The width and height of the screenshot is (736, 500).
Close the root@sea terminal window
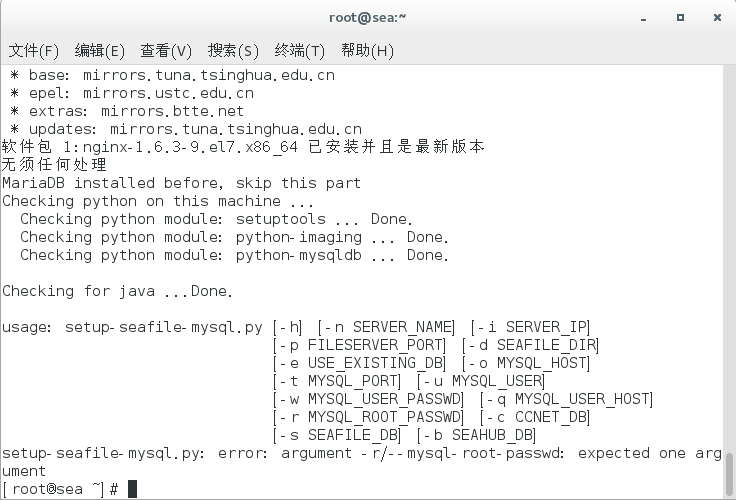tap(717, 18)
